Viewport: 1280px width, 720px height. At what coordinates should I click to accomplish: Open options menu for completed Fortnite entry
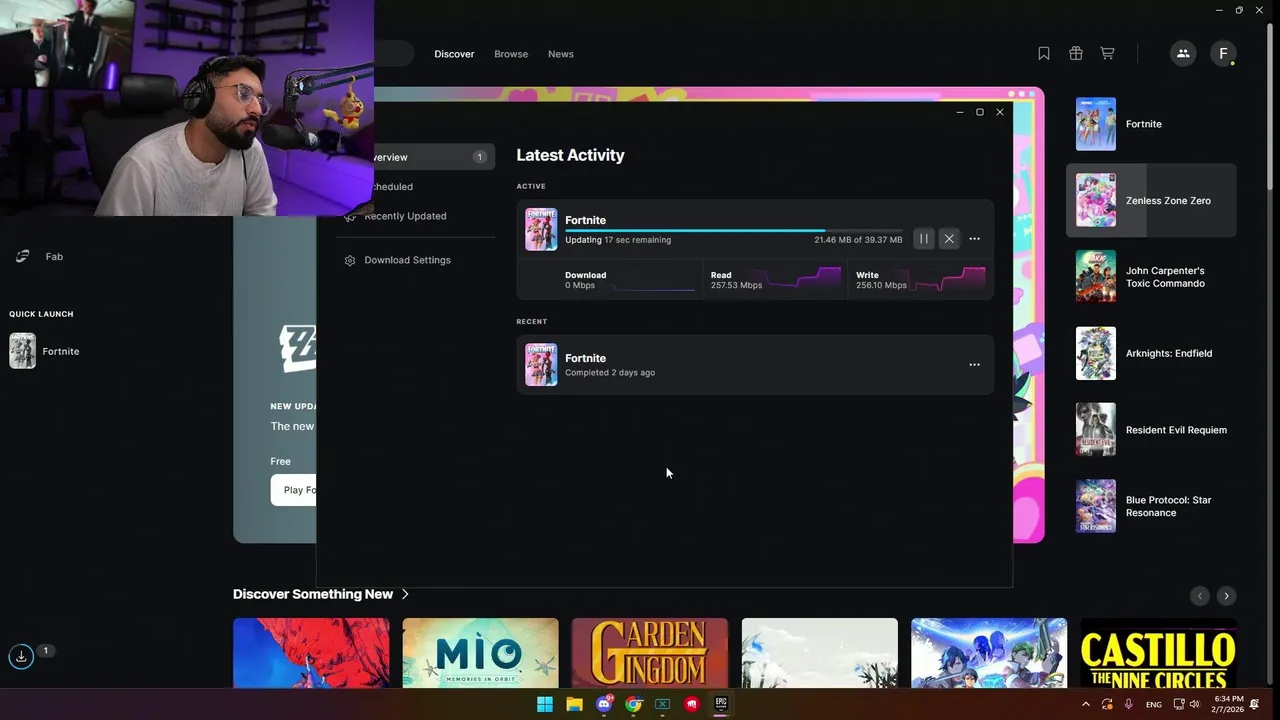coord(974,365)
